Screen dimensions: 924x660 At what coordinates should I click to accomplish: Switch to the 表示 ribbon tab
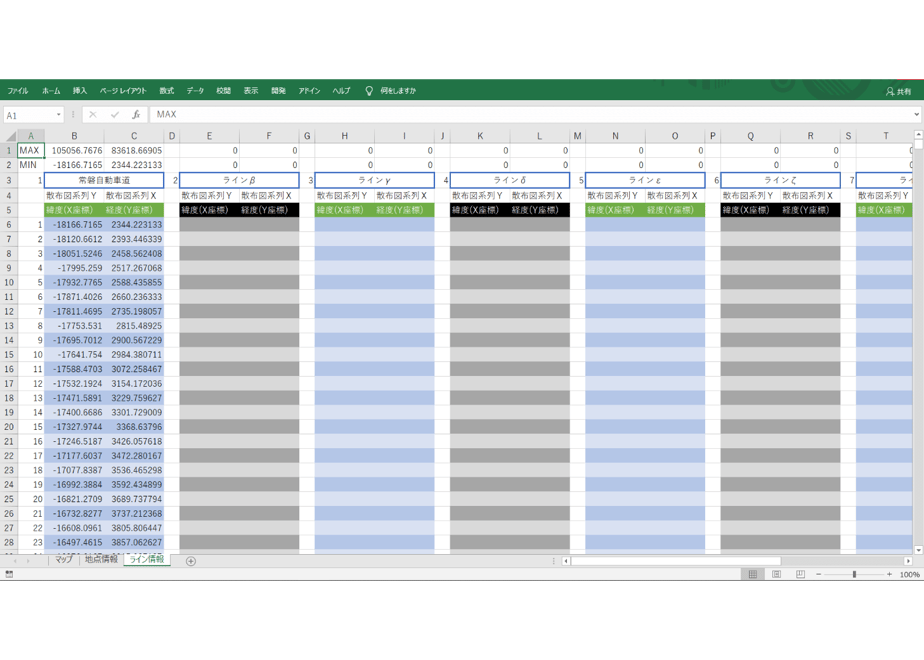click(x=251, y=91)
